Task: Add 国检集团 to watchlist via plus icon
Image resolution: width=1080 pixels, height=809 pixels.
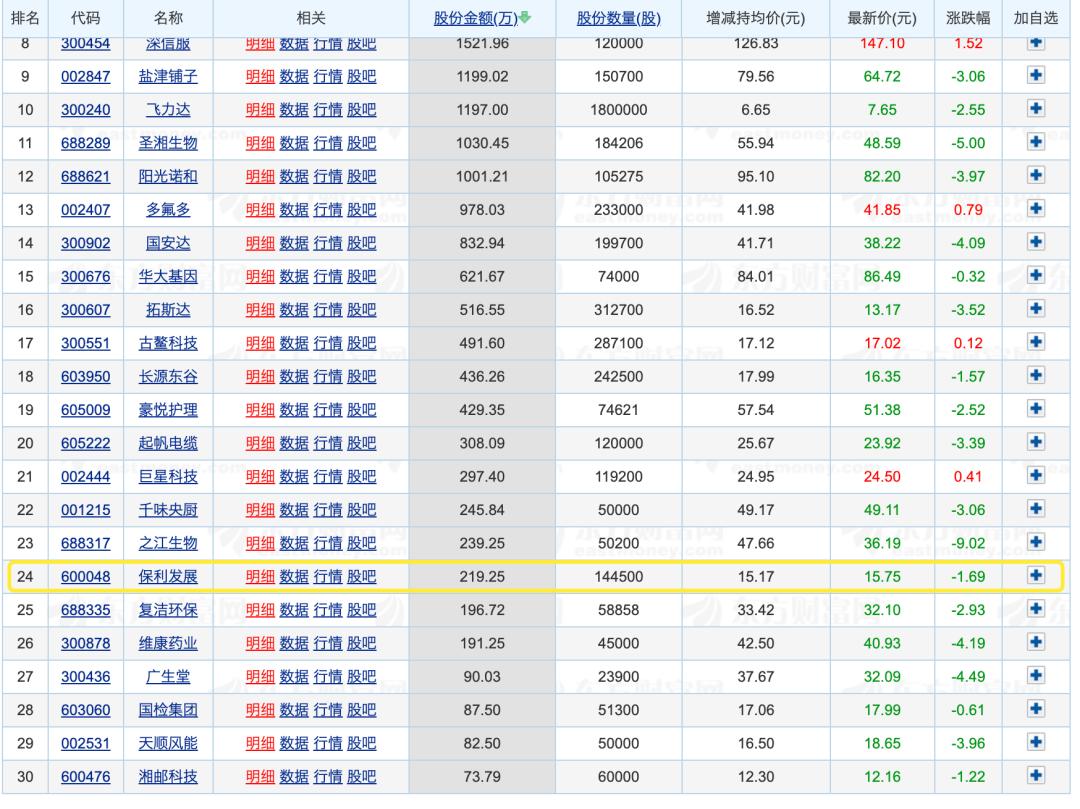Action: click(1035, 709)
